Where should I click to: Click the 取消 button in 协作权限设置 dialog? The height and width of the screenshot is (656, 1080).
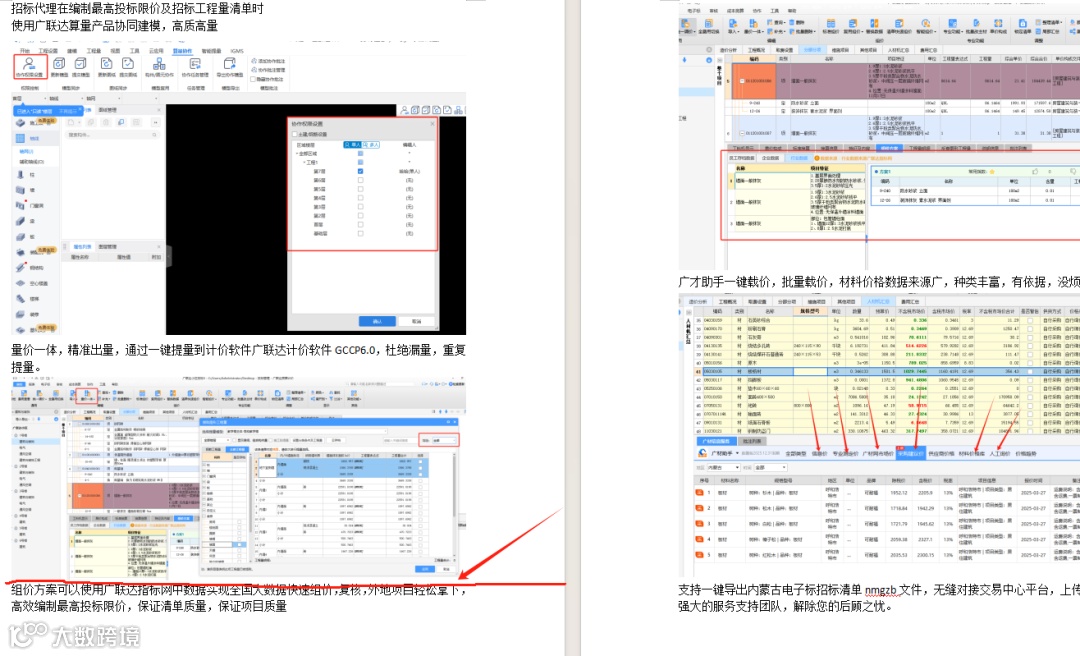pos(416,321)
